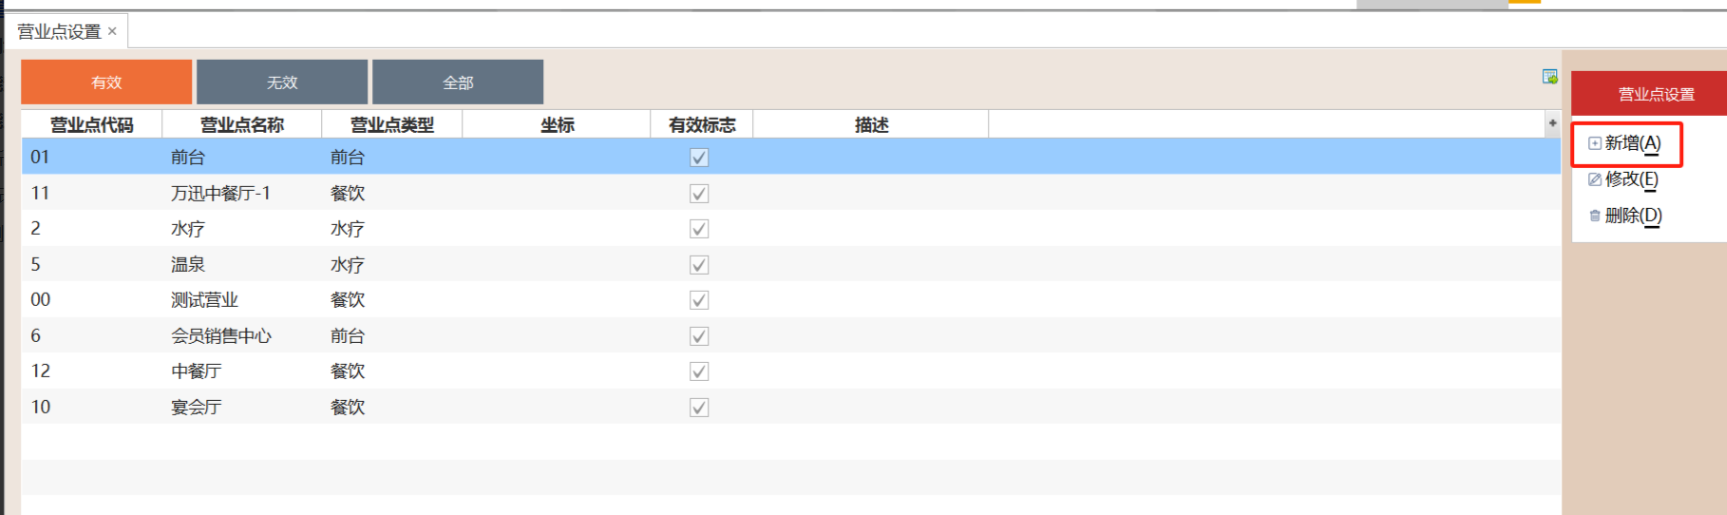Show 全部 business points

pyautogui.click(x=458, y=82)
